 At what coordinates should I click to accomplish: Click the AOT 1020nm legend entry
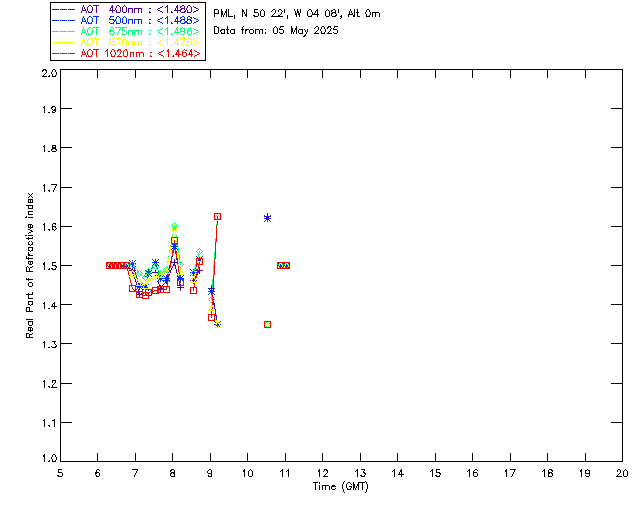(x=126, y=53)
